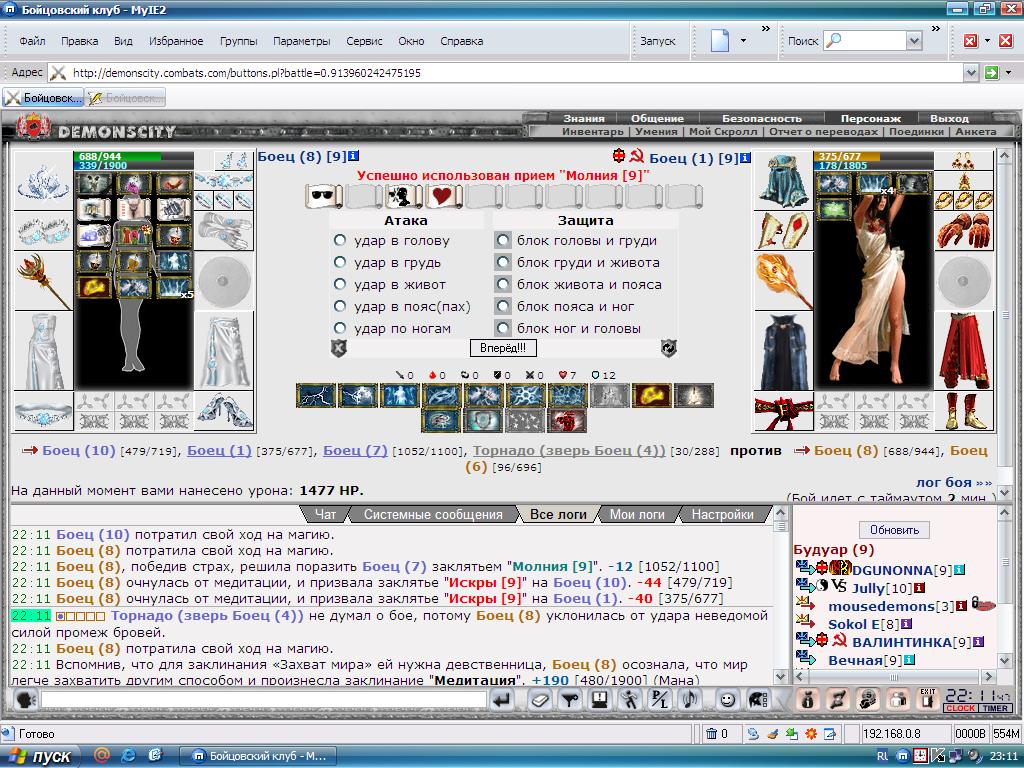The height and width of the screenshot is (768, 1024).
Task: Select attack "удар в живот"
Action: tap(340, 285)
